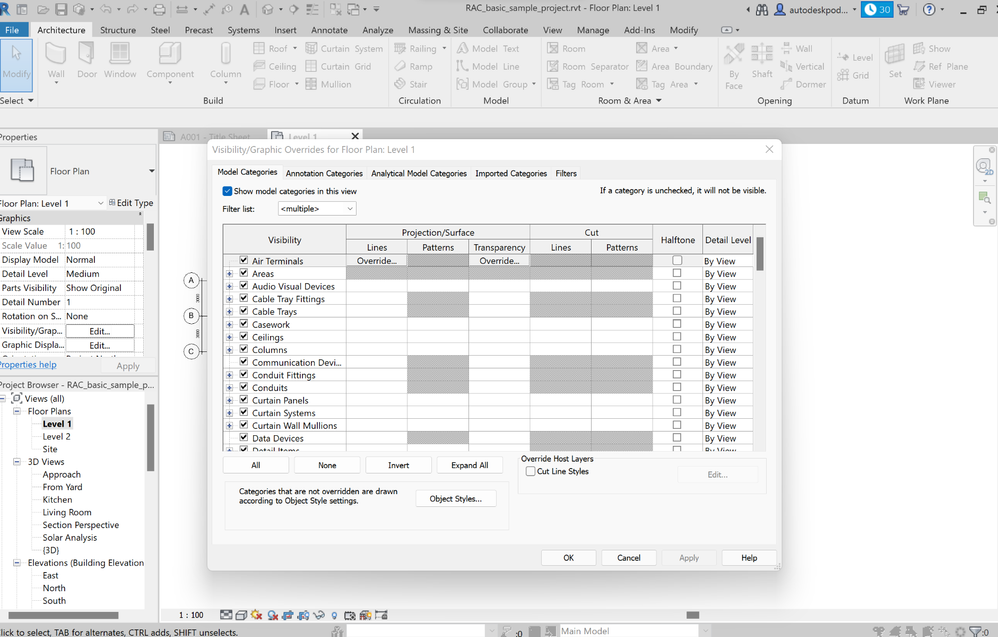Click Lines Override for Air Terminals

click(x=377, y=261)
